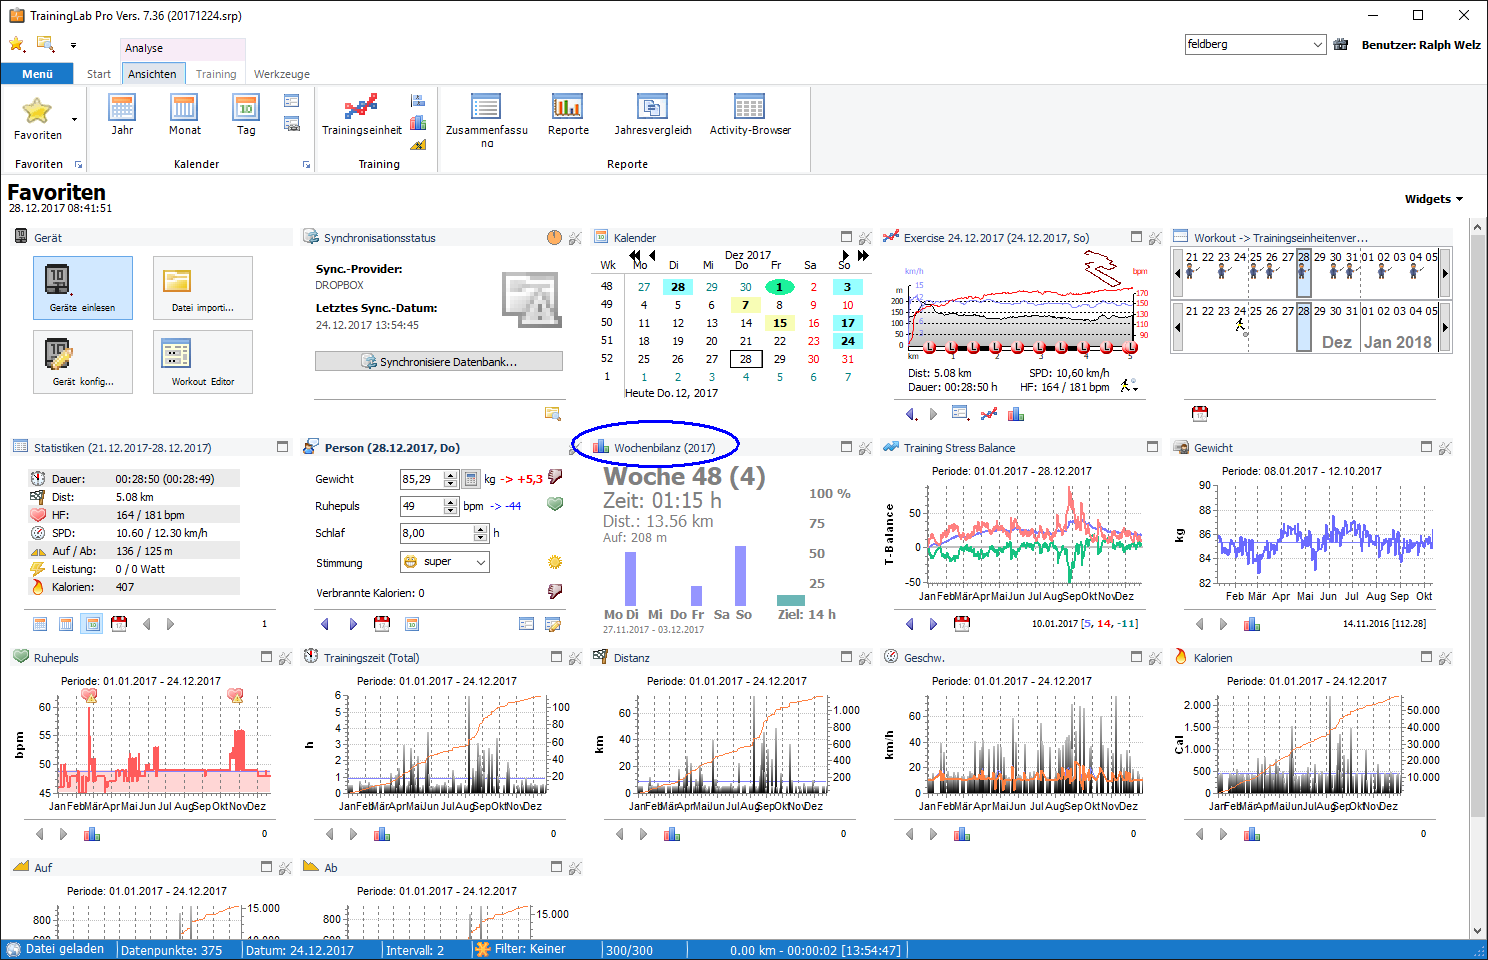Open settings of the Kalender widget
1488x960 pixels.
[x=865, y=238]
